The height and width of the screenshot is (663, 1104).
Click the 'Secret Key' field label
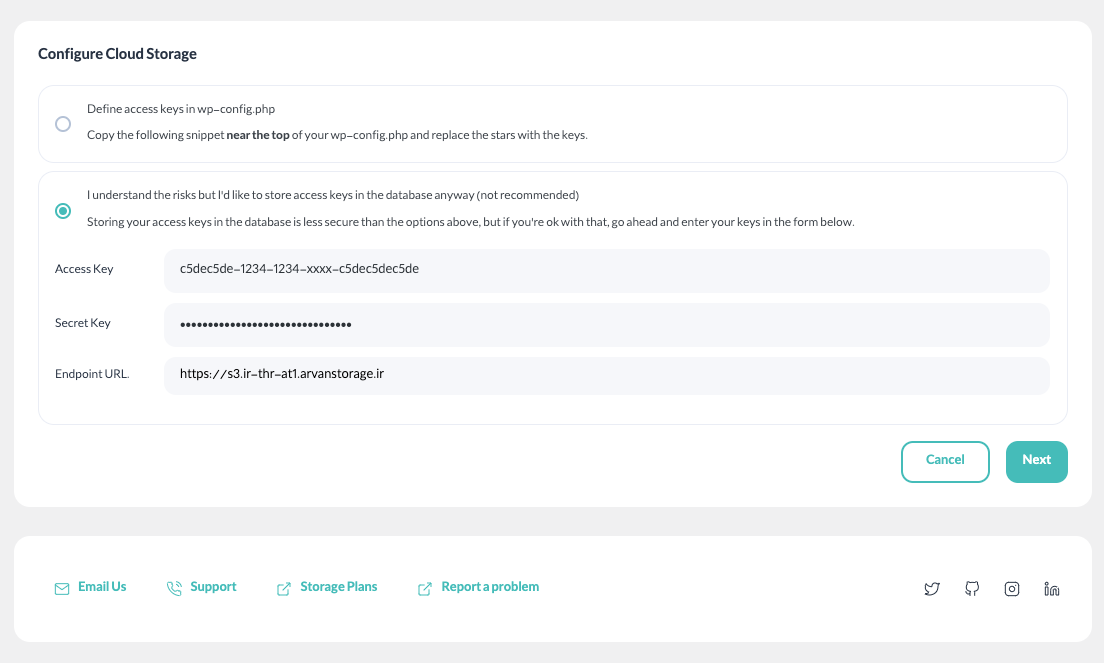[82, 323]
